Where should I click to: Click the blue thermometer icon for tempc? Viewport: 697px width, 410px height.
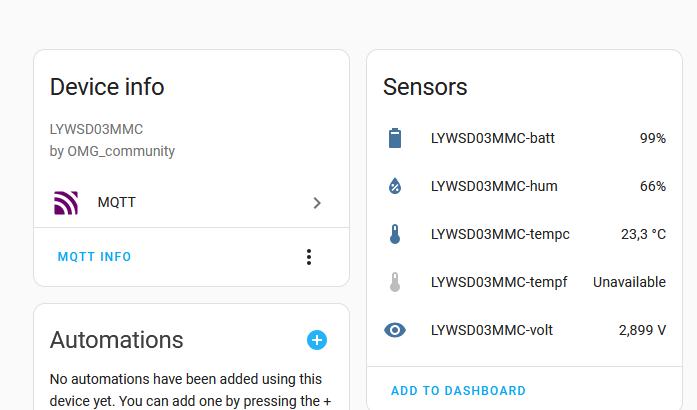395,234
